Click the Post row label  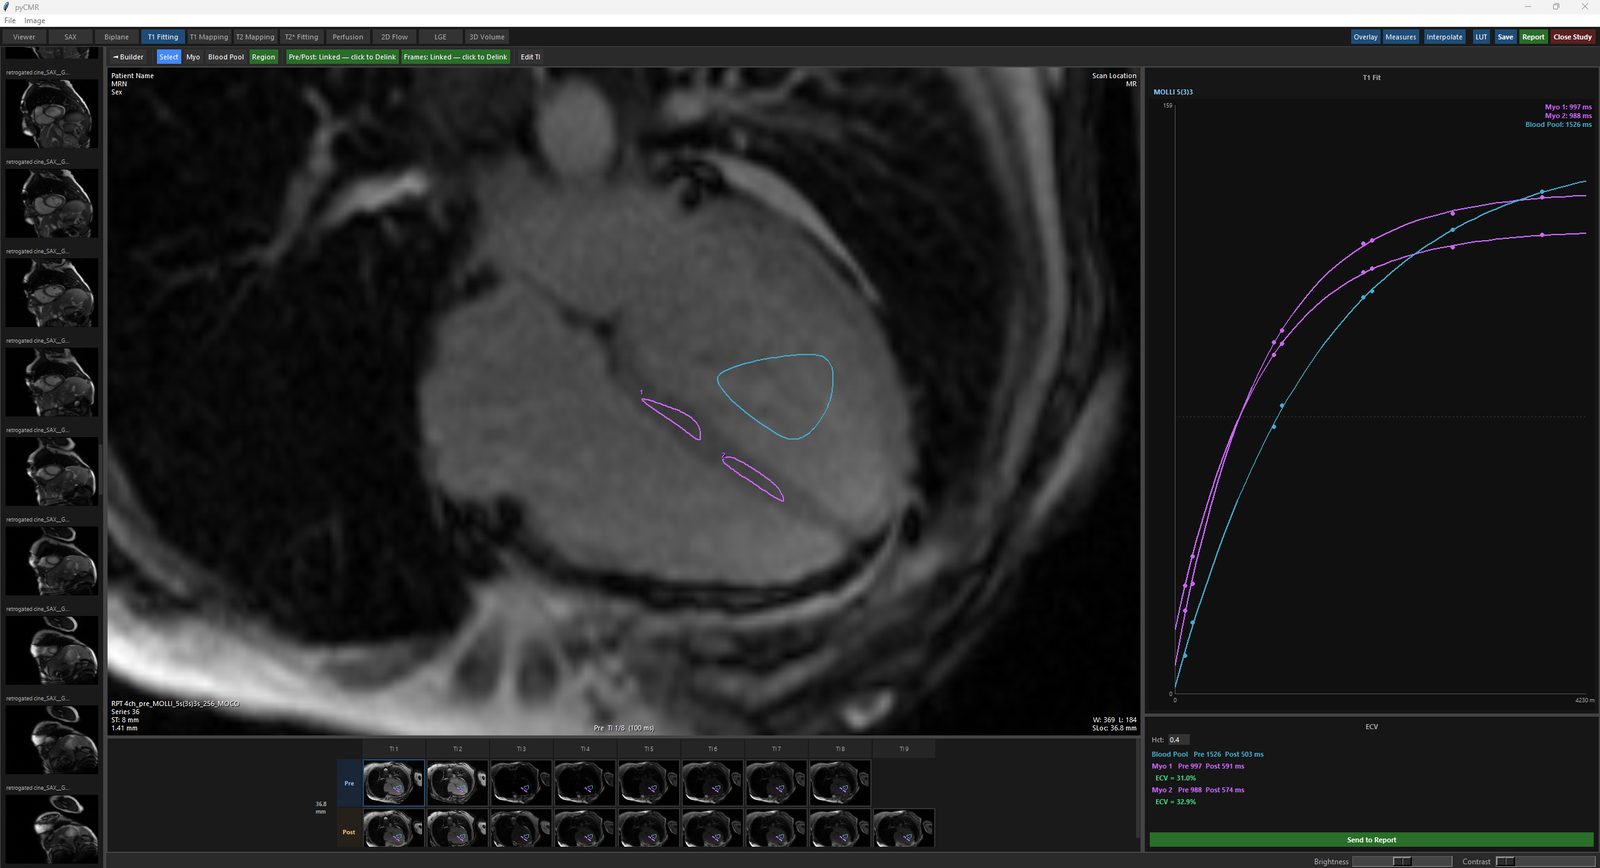(x=349, y=831)
